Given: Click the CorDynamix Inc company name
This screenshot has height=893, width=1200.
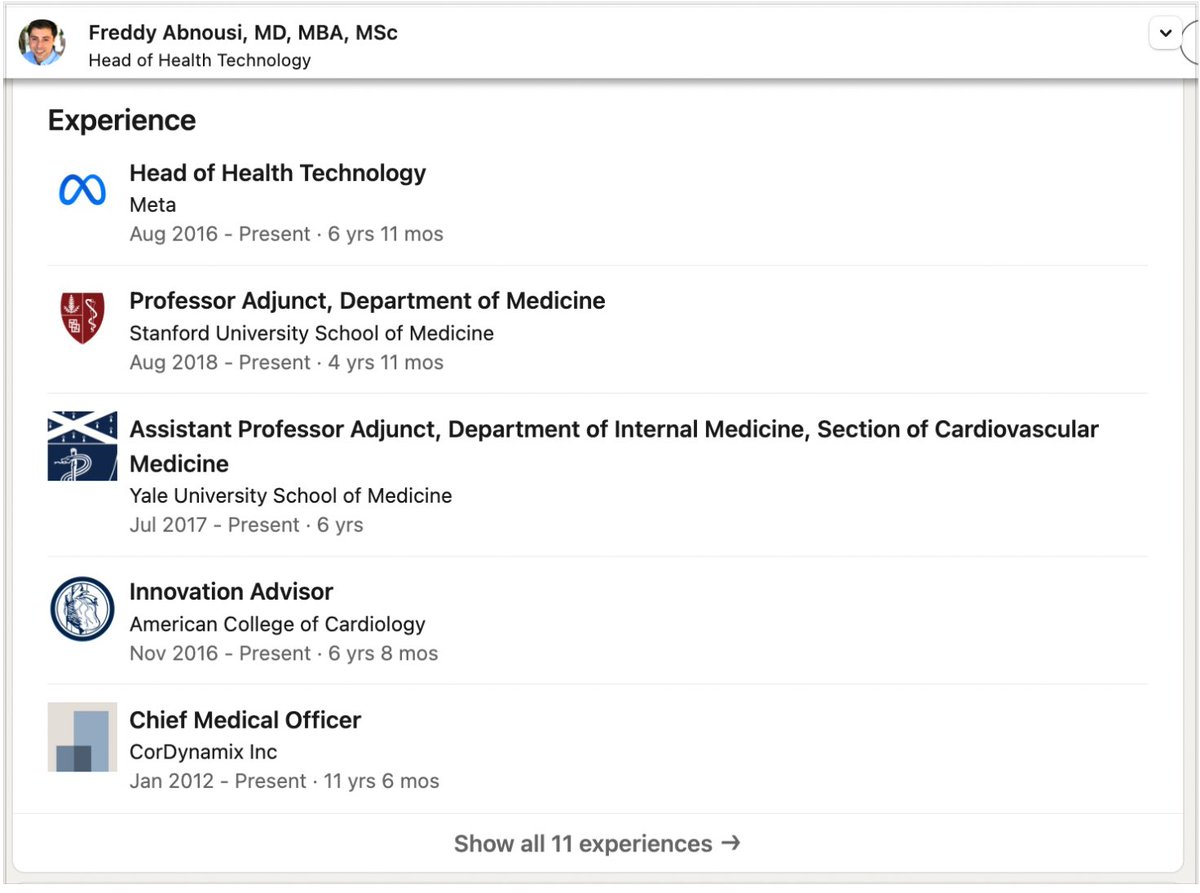Looking at the screenshot, I should (203, 752).
